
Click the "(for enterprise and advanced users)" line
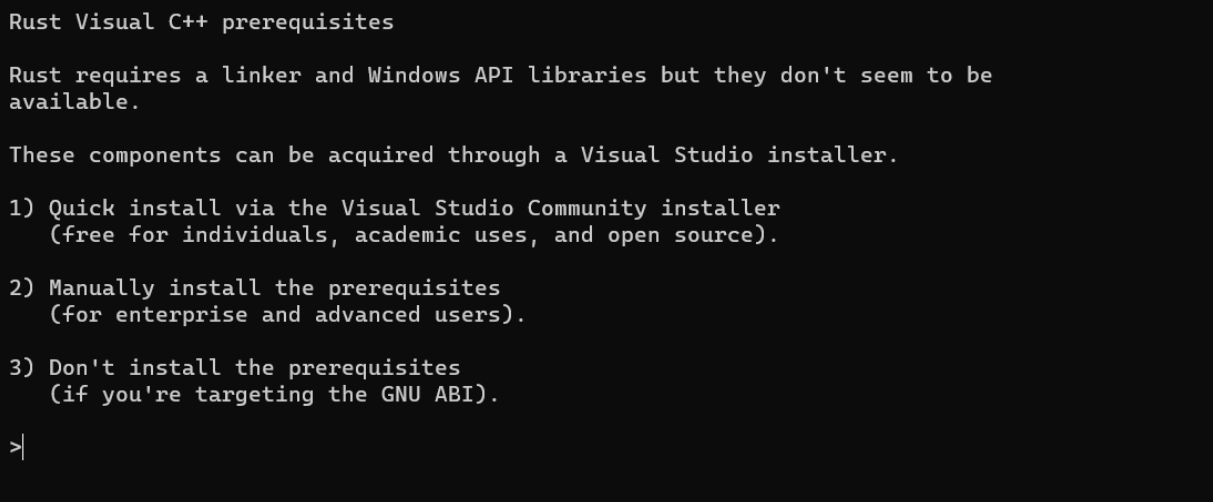coord(287,314)
